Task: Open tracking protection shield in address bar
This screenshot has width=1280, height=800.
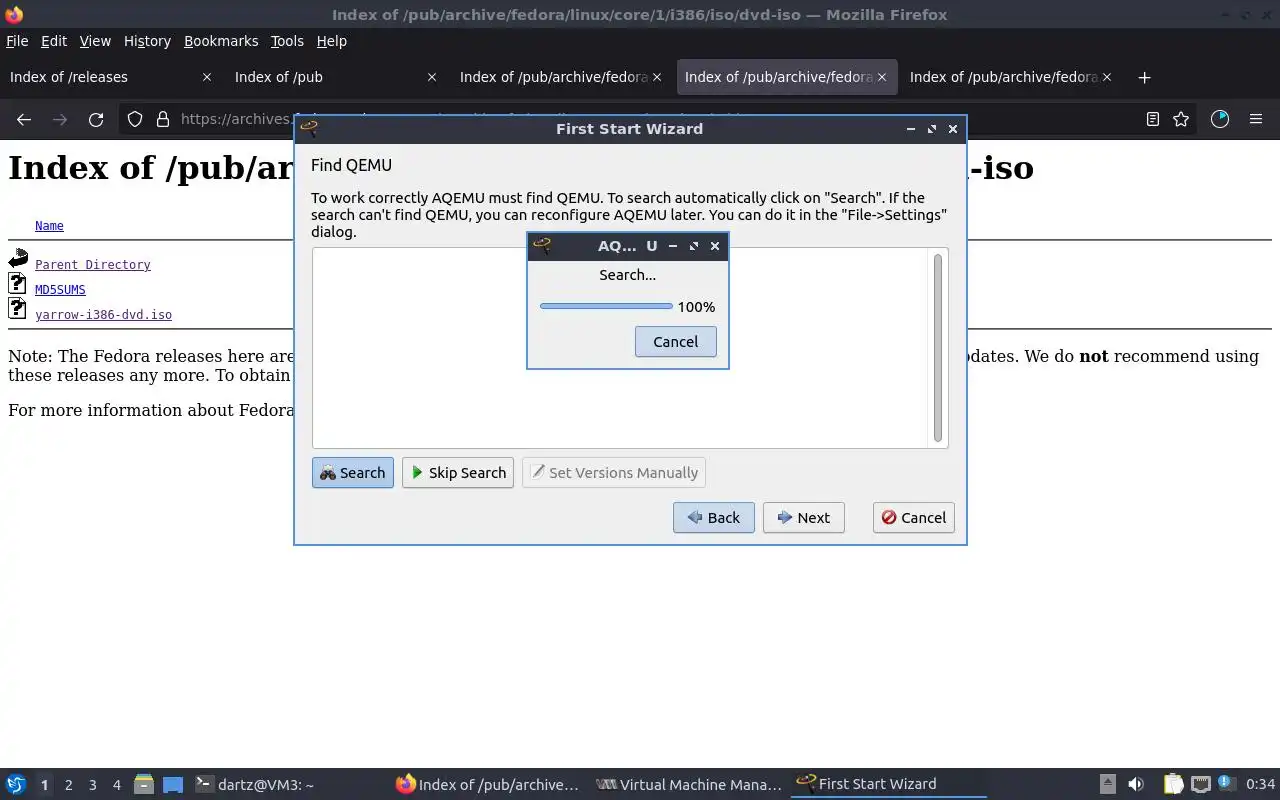Action: pos(135,119)
